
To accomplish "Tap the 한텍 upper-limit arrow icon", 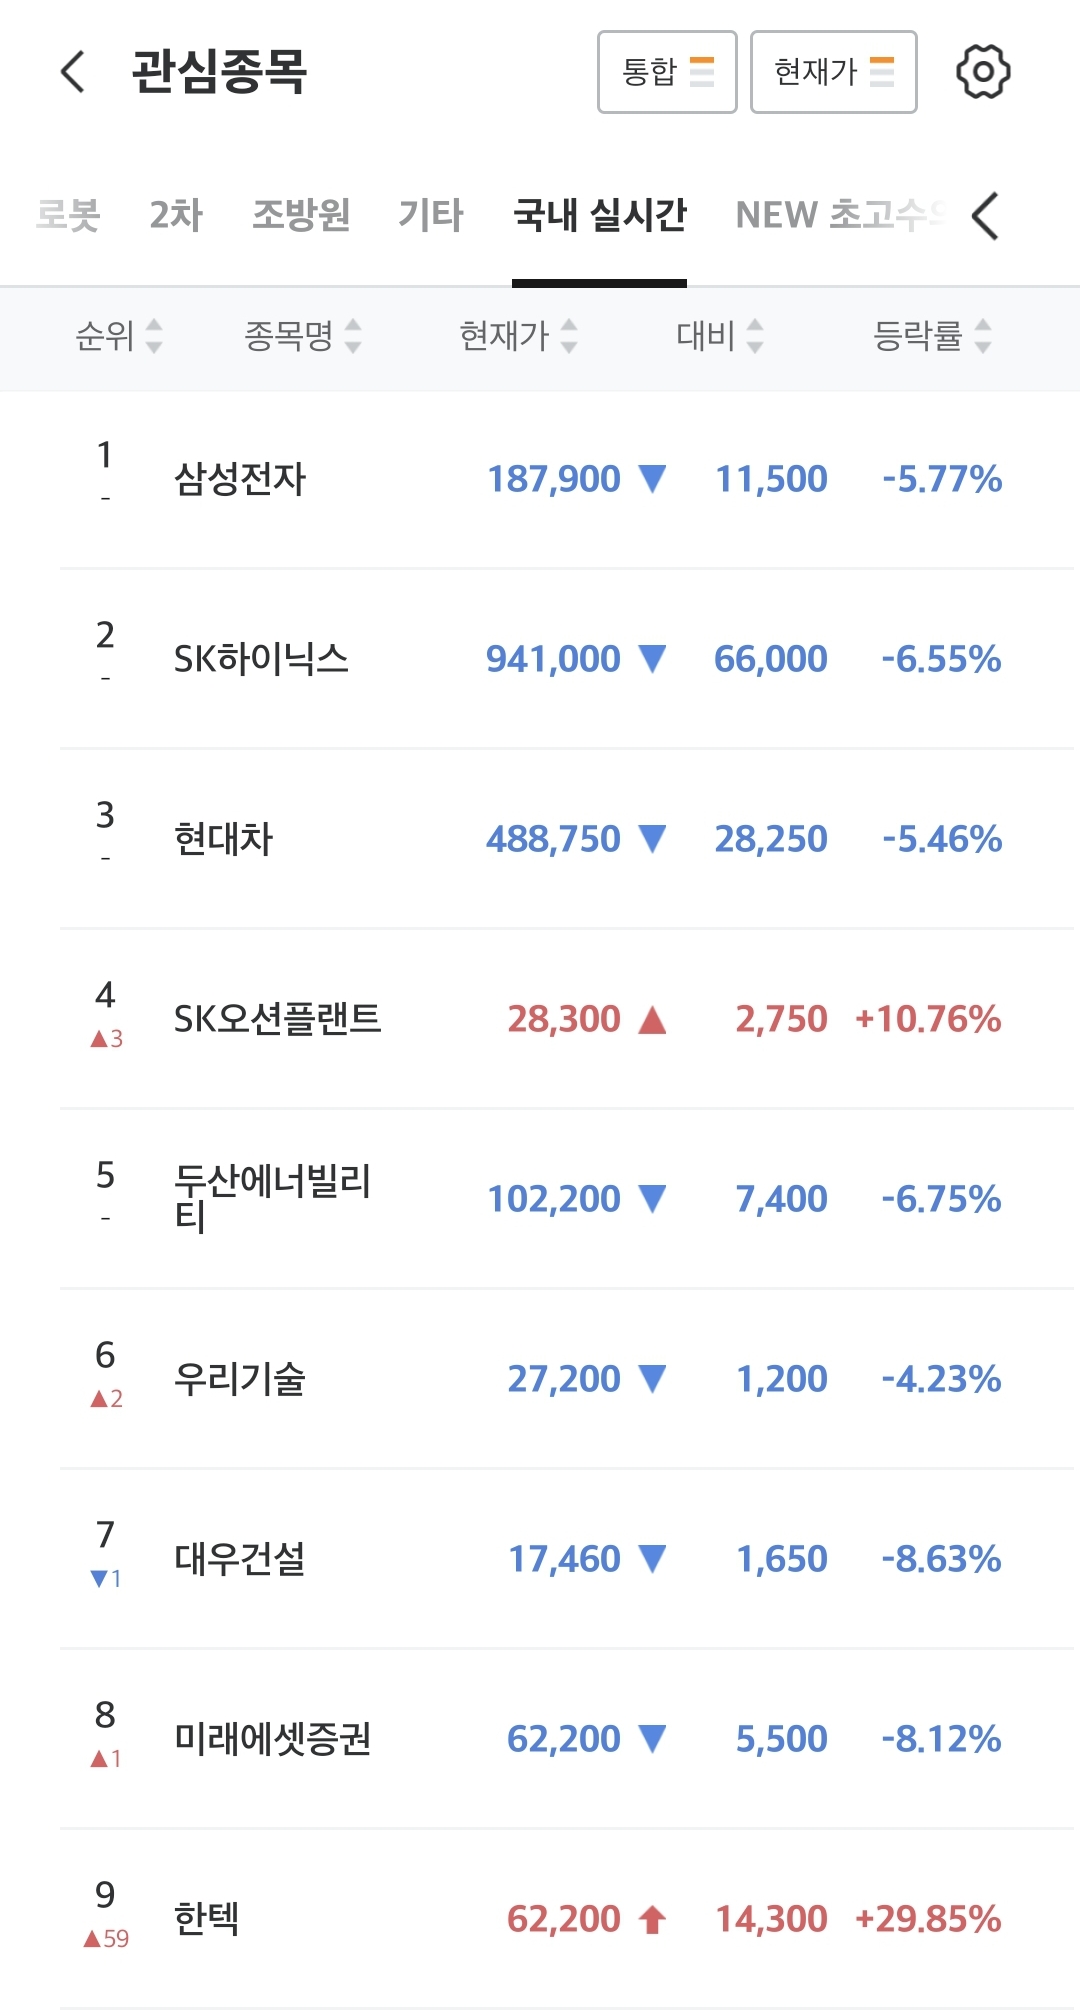I will pyautogui.click(x=653, y=1919).
